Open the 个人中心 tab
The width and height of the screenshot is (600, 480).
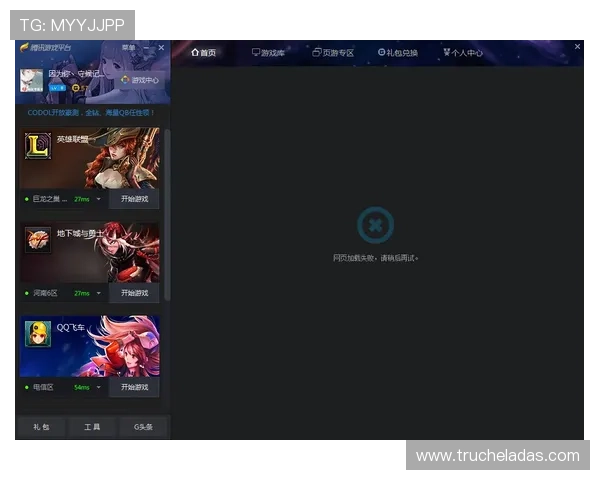coord(463,52)
